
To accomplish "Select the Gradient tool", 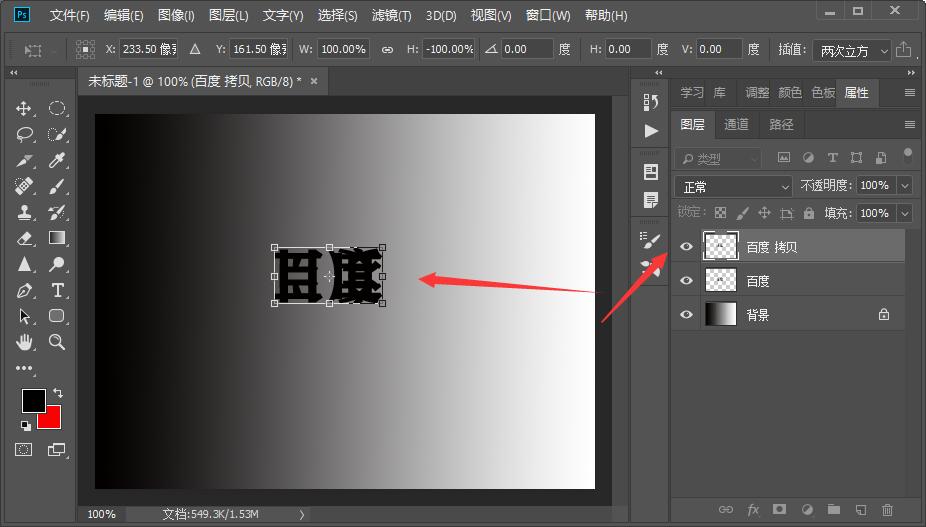I will click(x=57, y=238).
